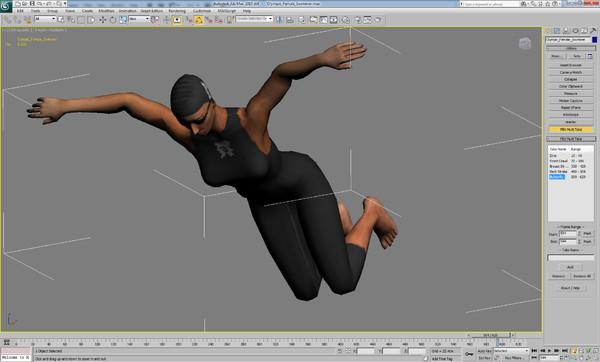Click the Measure utility button
This screenshot has width=600, height=362.
coord(571,93)
